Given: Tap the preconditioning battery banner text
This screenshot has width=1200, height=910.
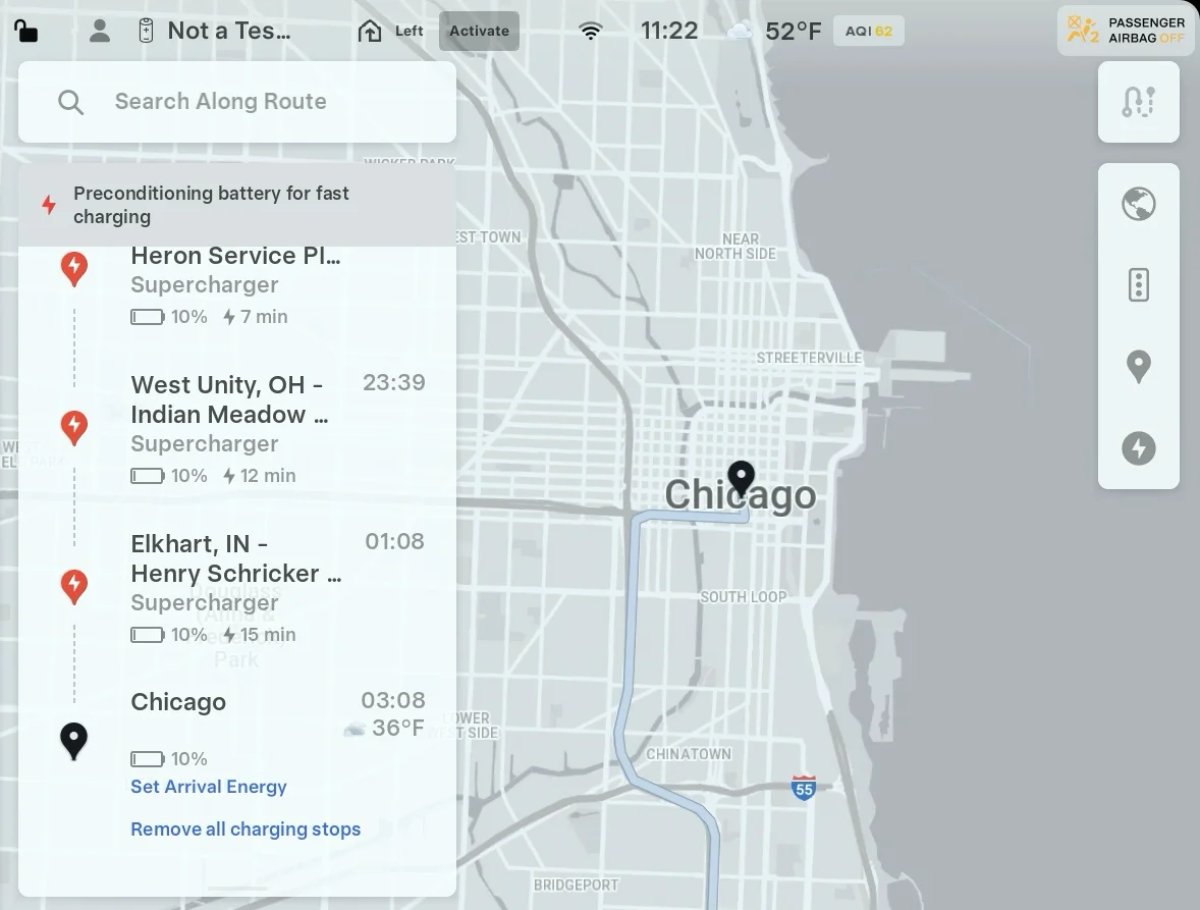Looking at the screenshot, I should (211, 205).
